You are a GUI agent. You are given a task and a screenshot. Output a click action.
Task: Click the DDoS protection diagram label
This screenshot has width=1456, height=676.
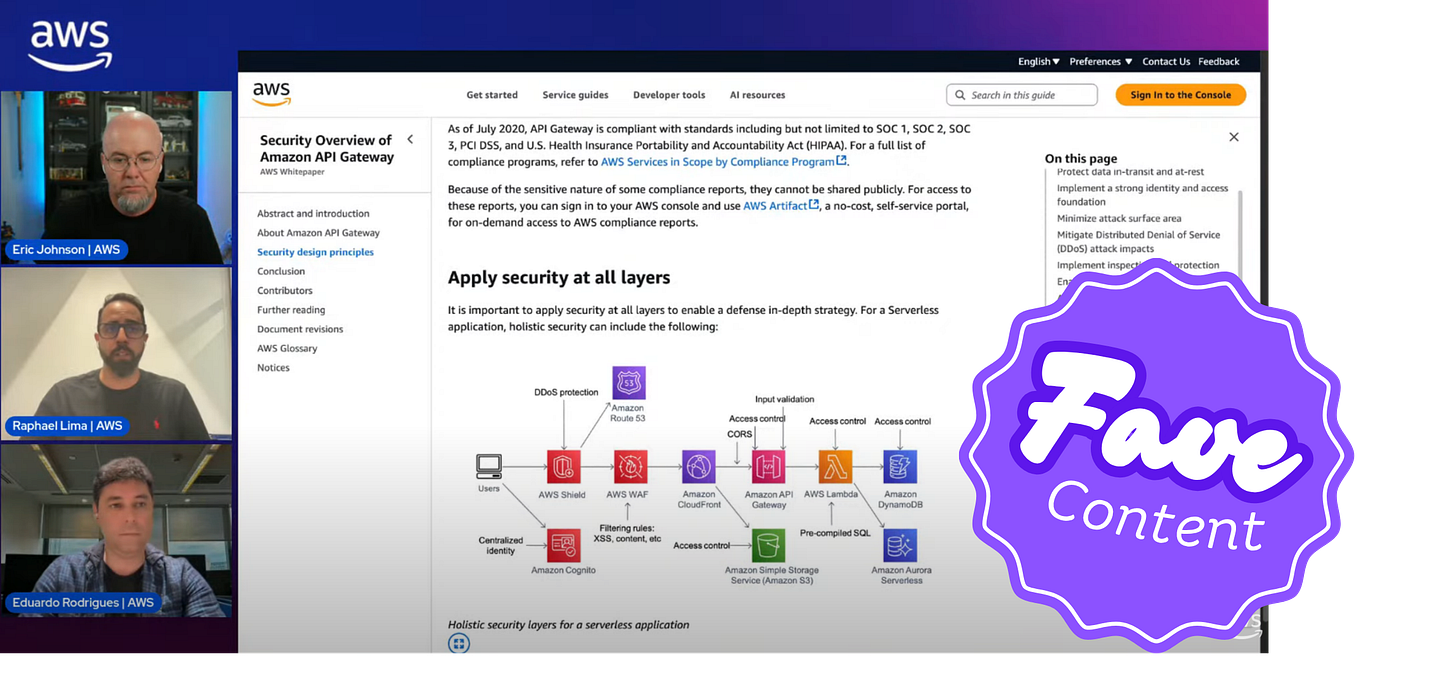(x=566, y=392)
